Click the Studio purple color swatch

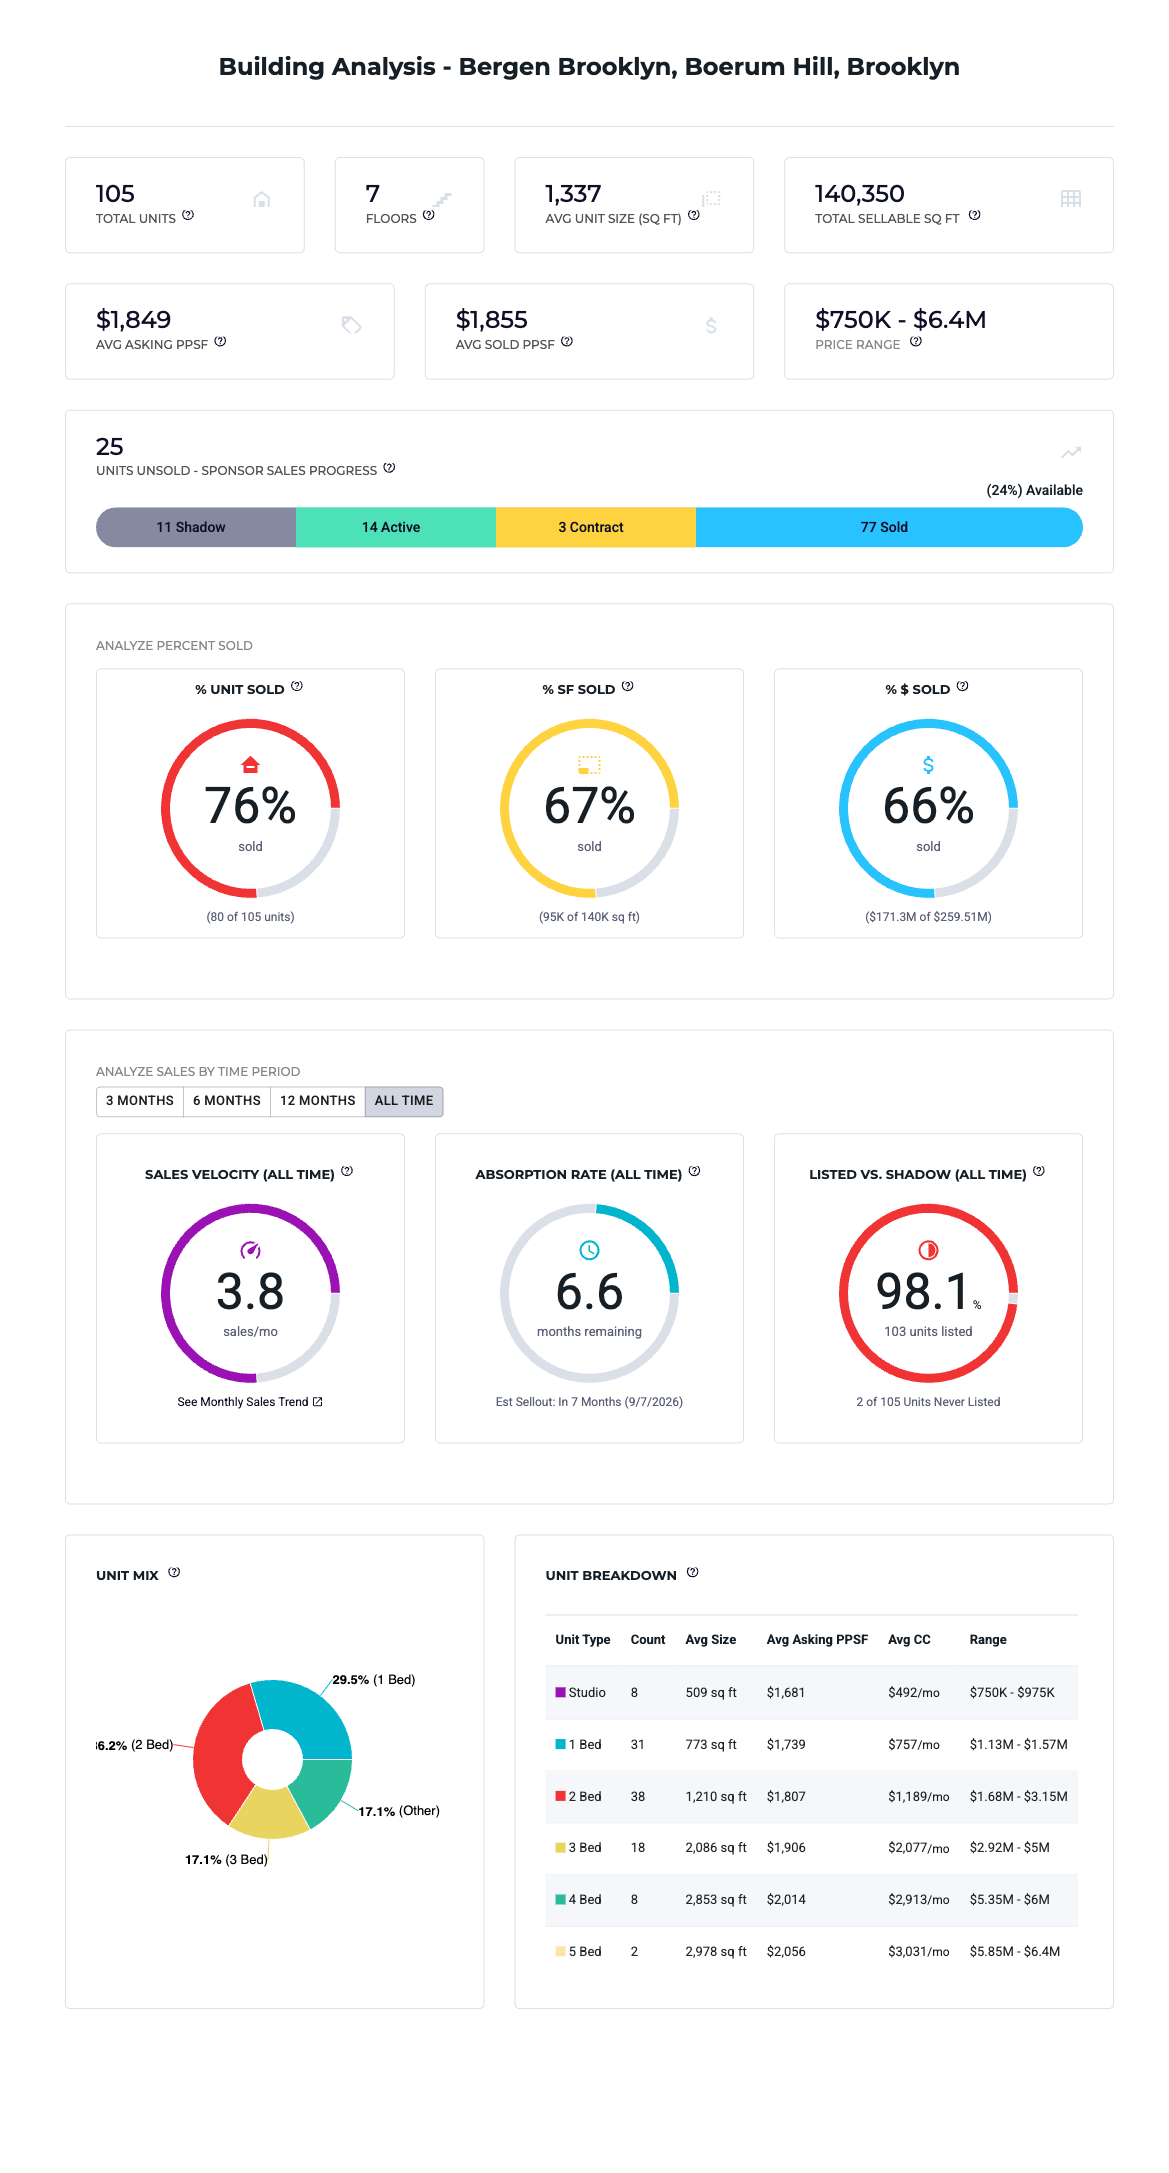561,1692
